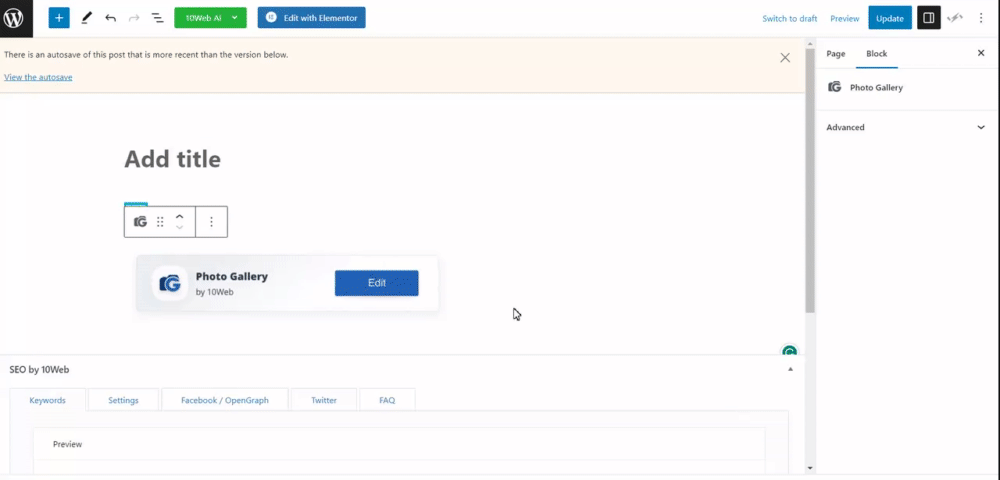Open the strikethrough plugin icon in toolbar
This screenshot has width=1000, height=480.
pyautogui.click(x=955, y=18)
